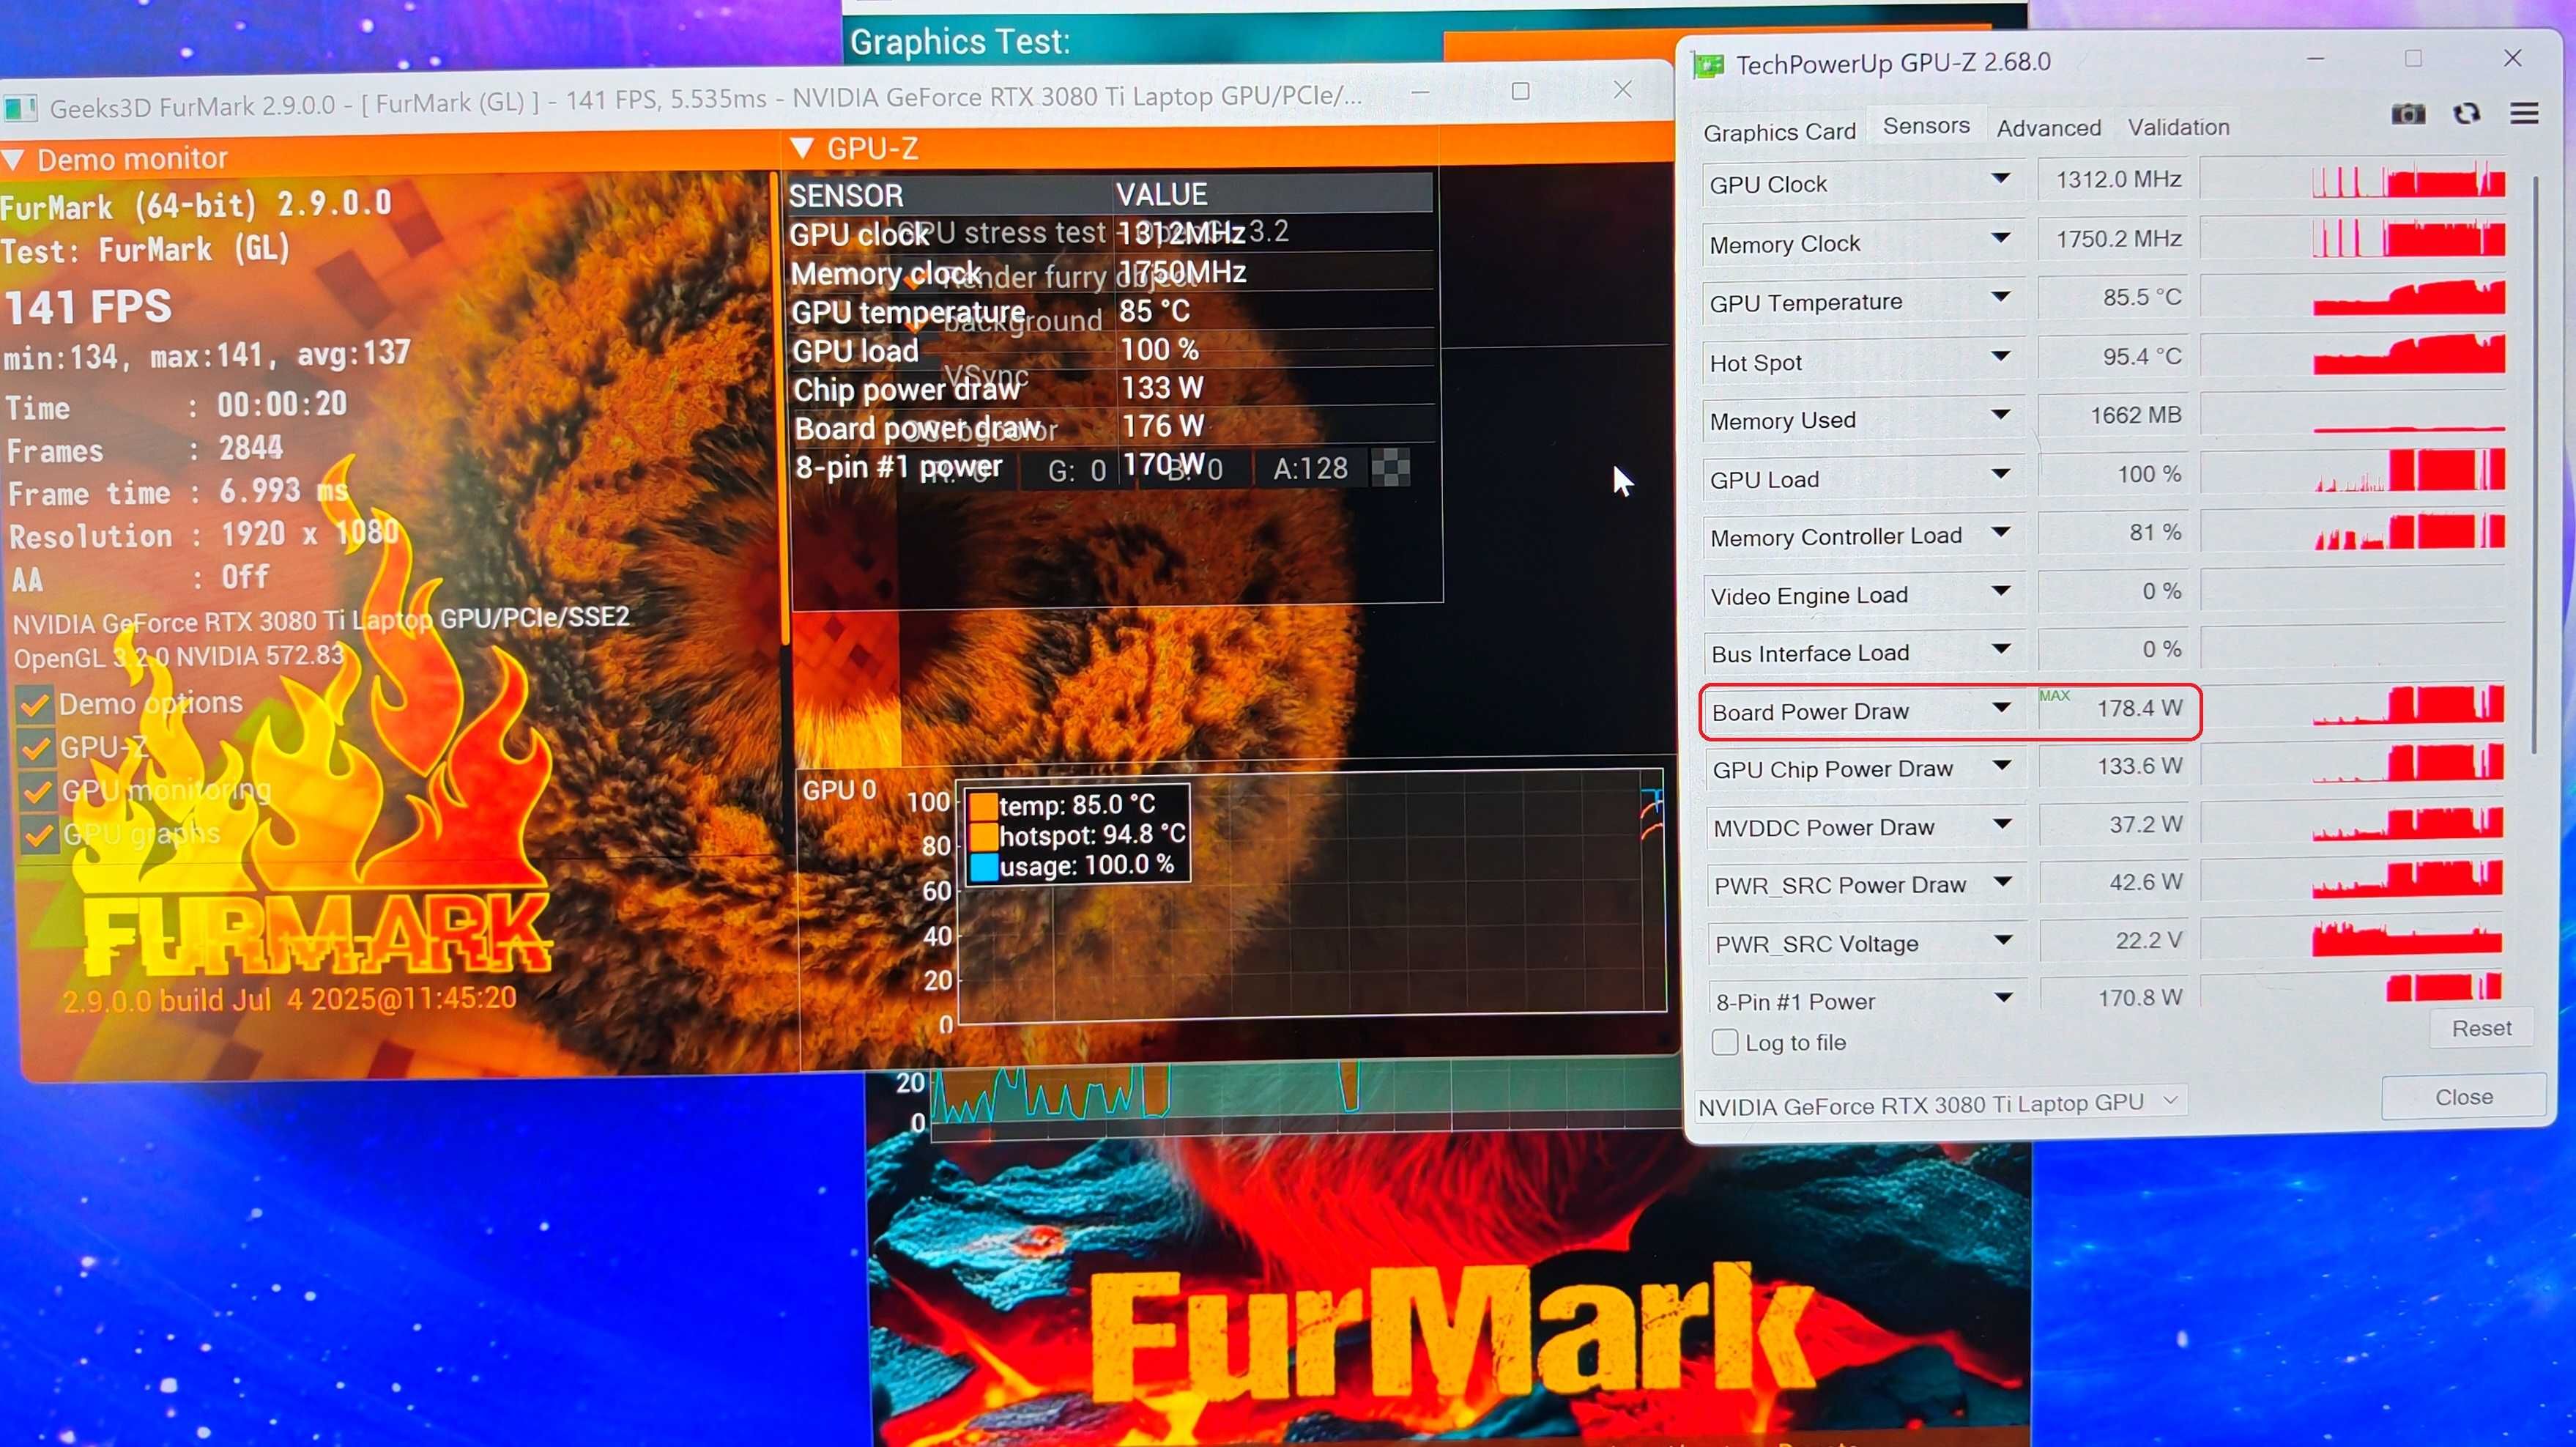Minimize the GPU-Z window
The height and width of the screenshot is (1447, 2576).
point(2315,59)
